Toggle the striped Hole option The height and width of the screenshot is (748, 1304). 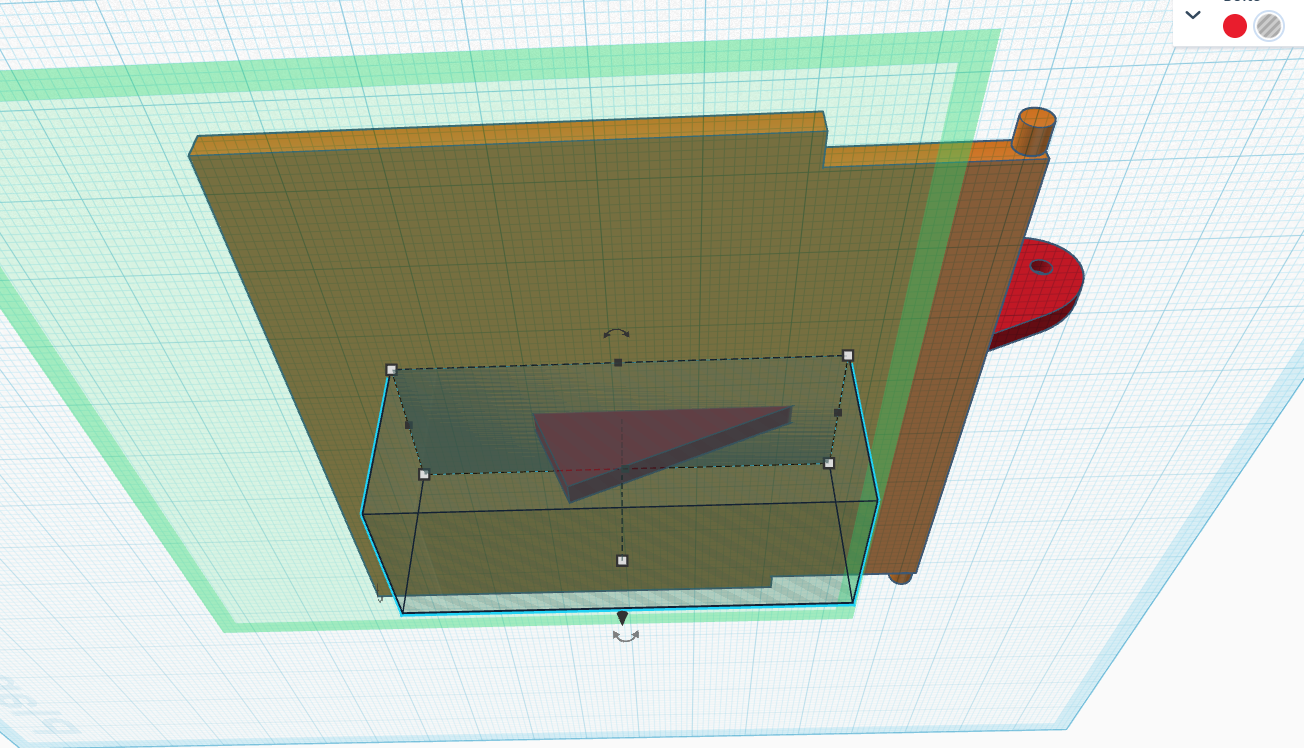(x=1269, y=26)
